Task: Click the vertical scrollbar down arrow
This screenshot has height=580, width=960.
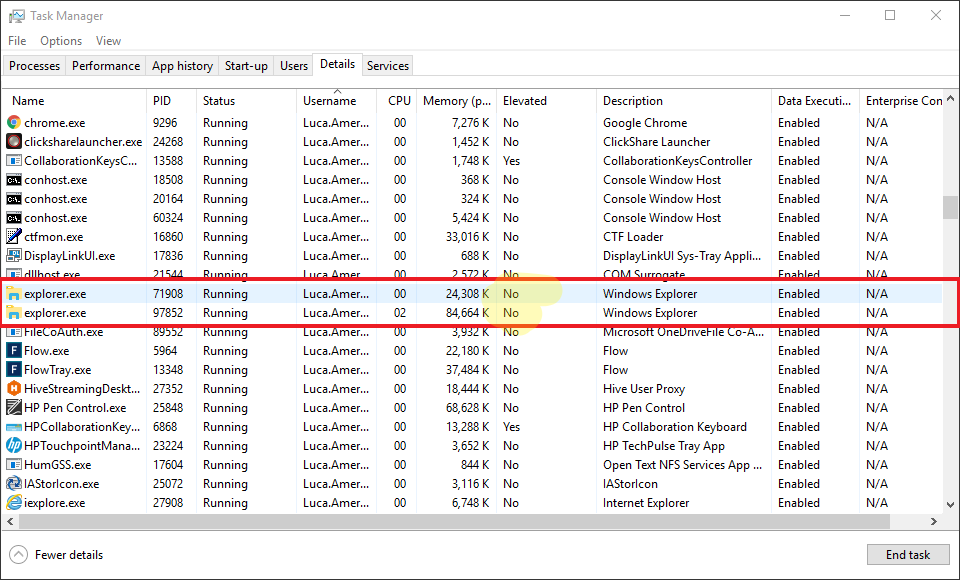Action: (x=950, y=505)
